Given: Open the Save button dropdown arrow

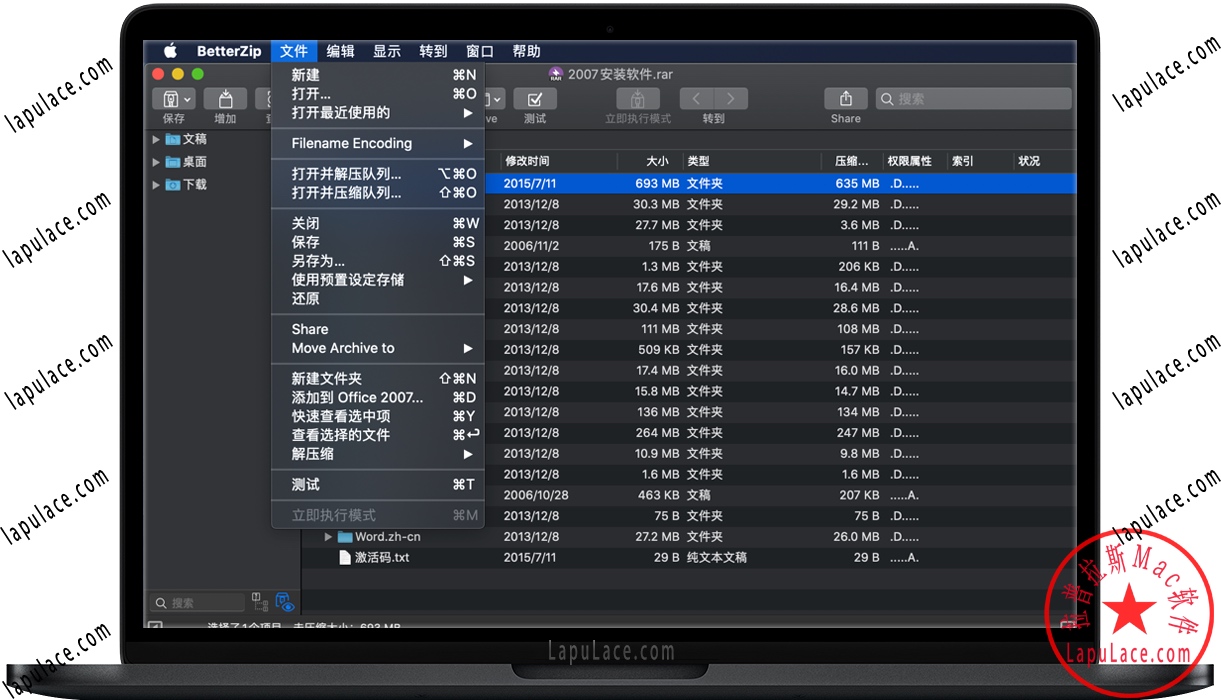Looking at the screenshot, I should pos(188,99).
